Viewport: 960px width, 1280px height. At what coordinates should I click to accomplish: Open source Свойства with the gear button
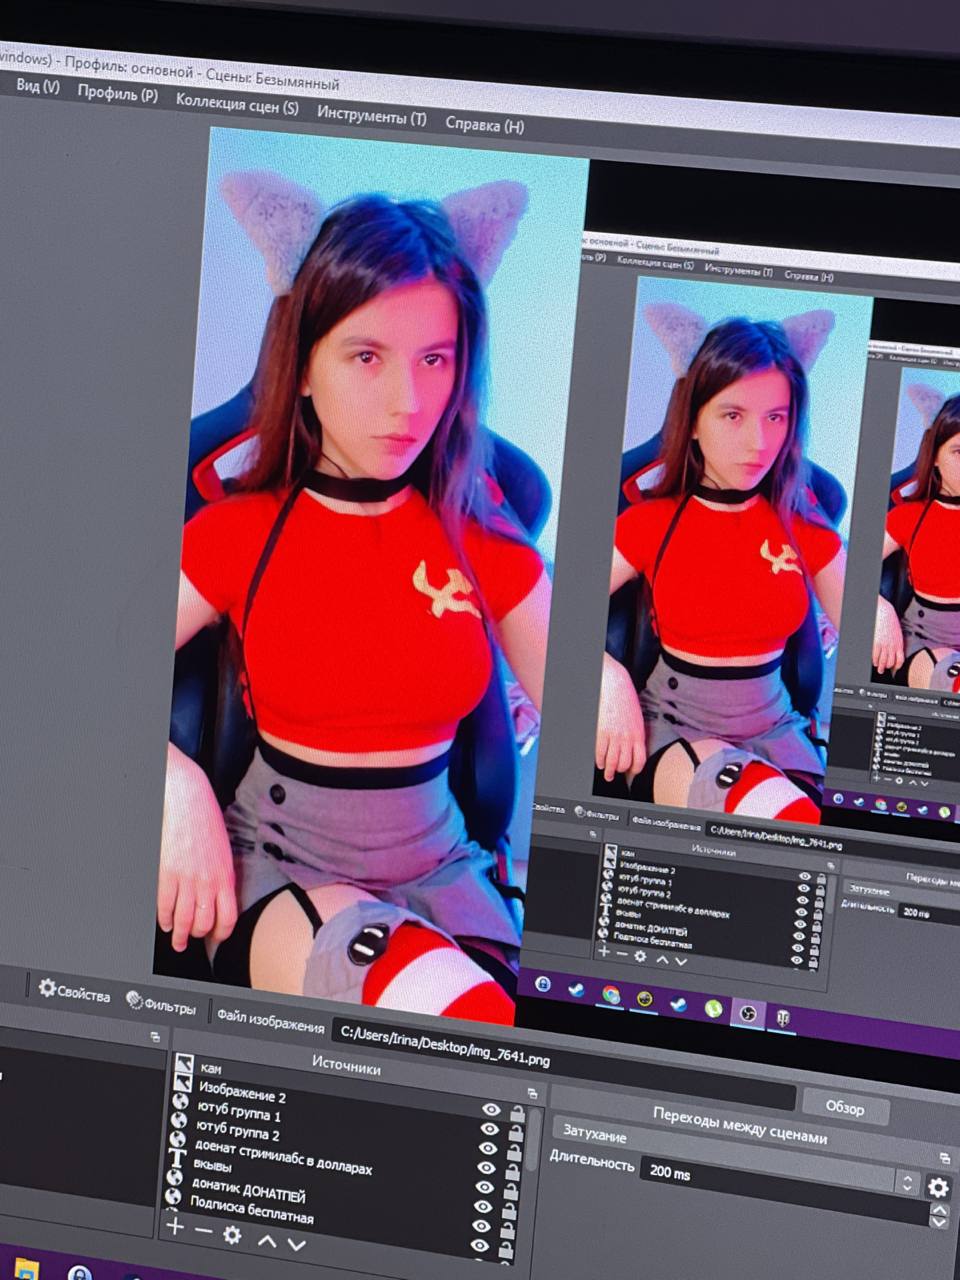pos(75,993)
